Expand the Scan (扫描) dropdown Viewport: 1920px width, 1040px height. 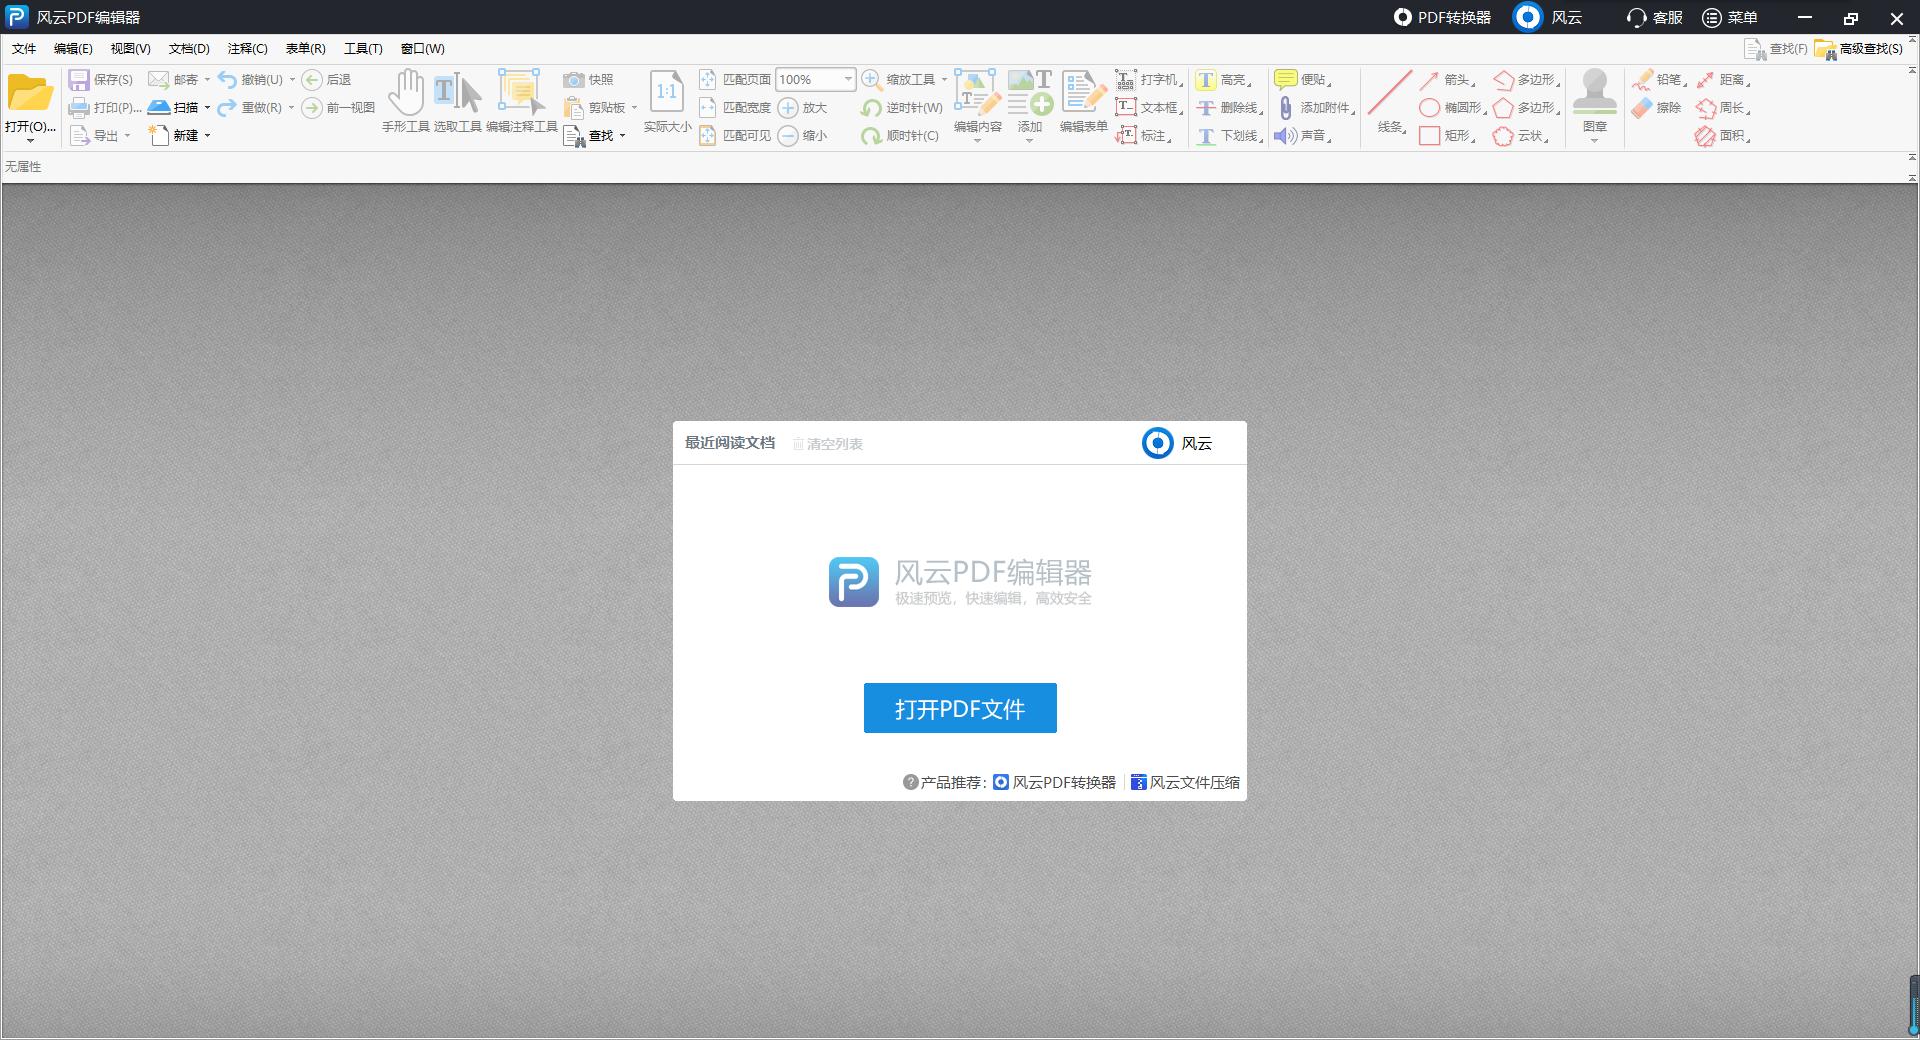207,108
